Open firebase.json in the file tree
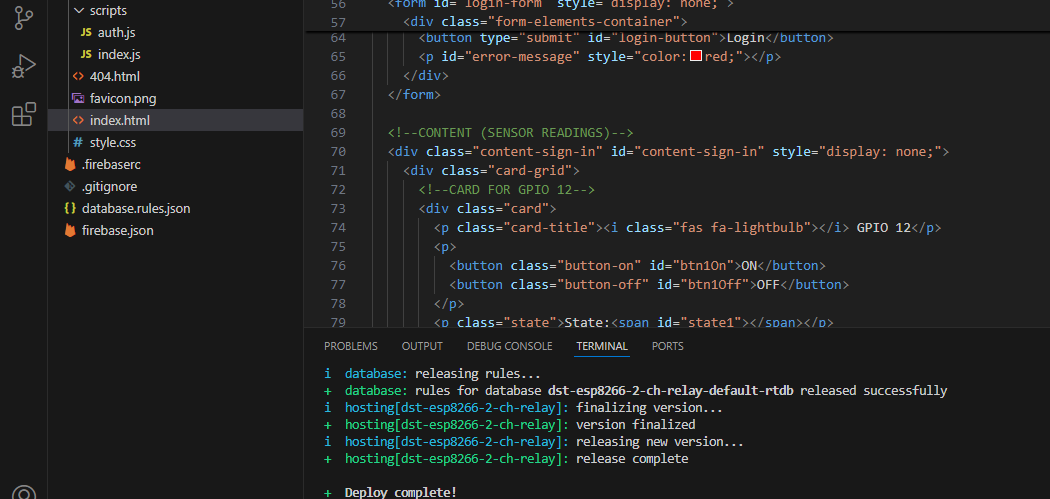Viewport: 1050px width, 499px height. (118, 231)
